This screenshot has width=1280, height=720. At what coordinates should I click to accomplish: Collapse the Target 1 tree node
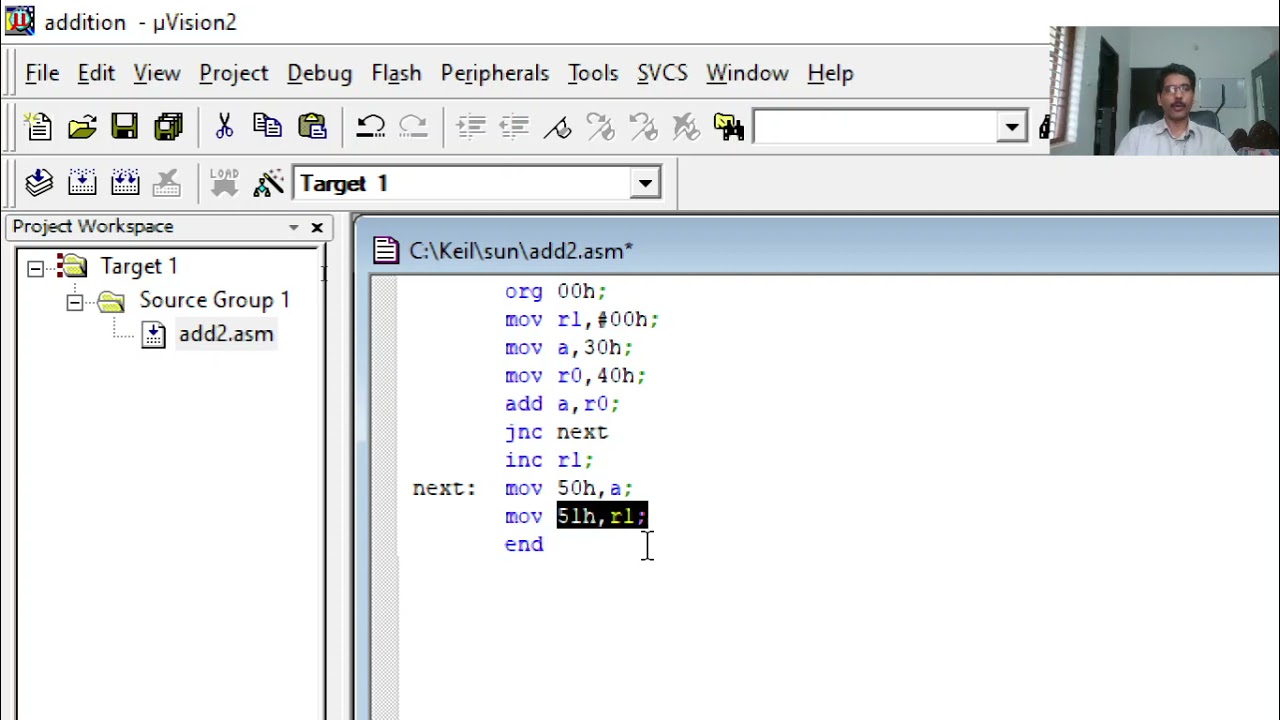[x=35, y=267]
